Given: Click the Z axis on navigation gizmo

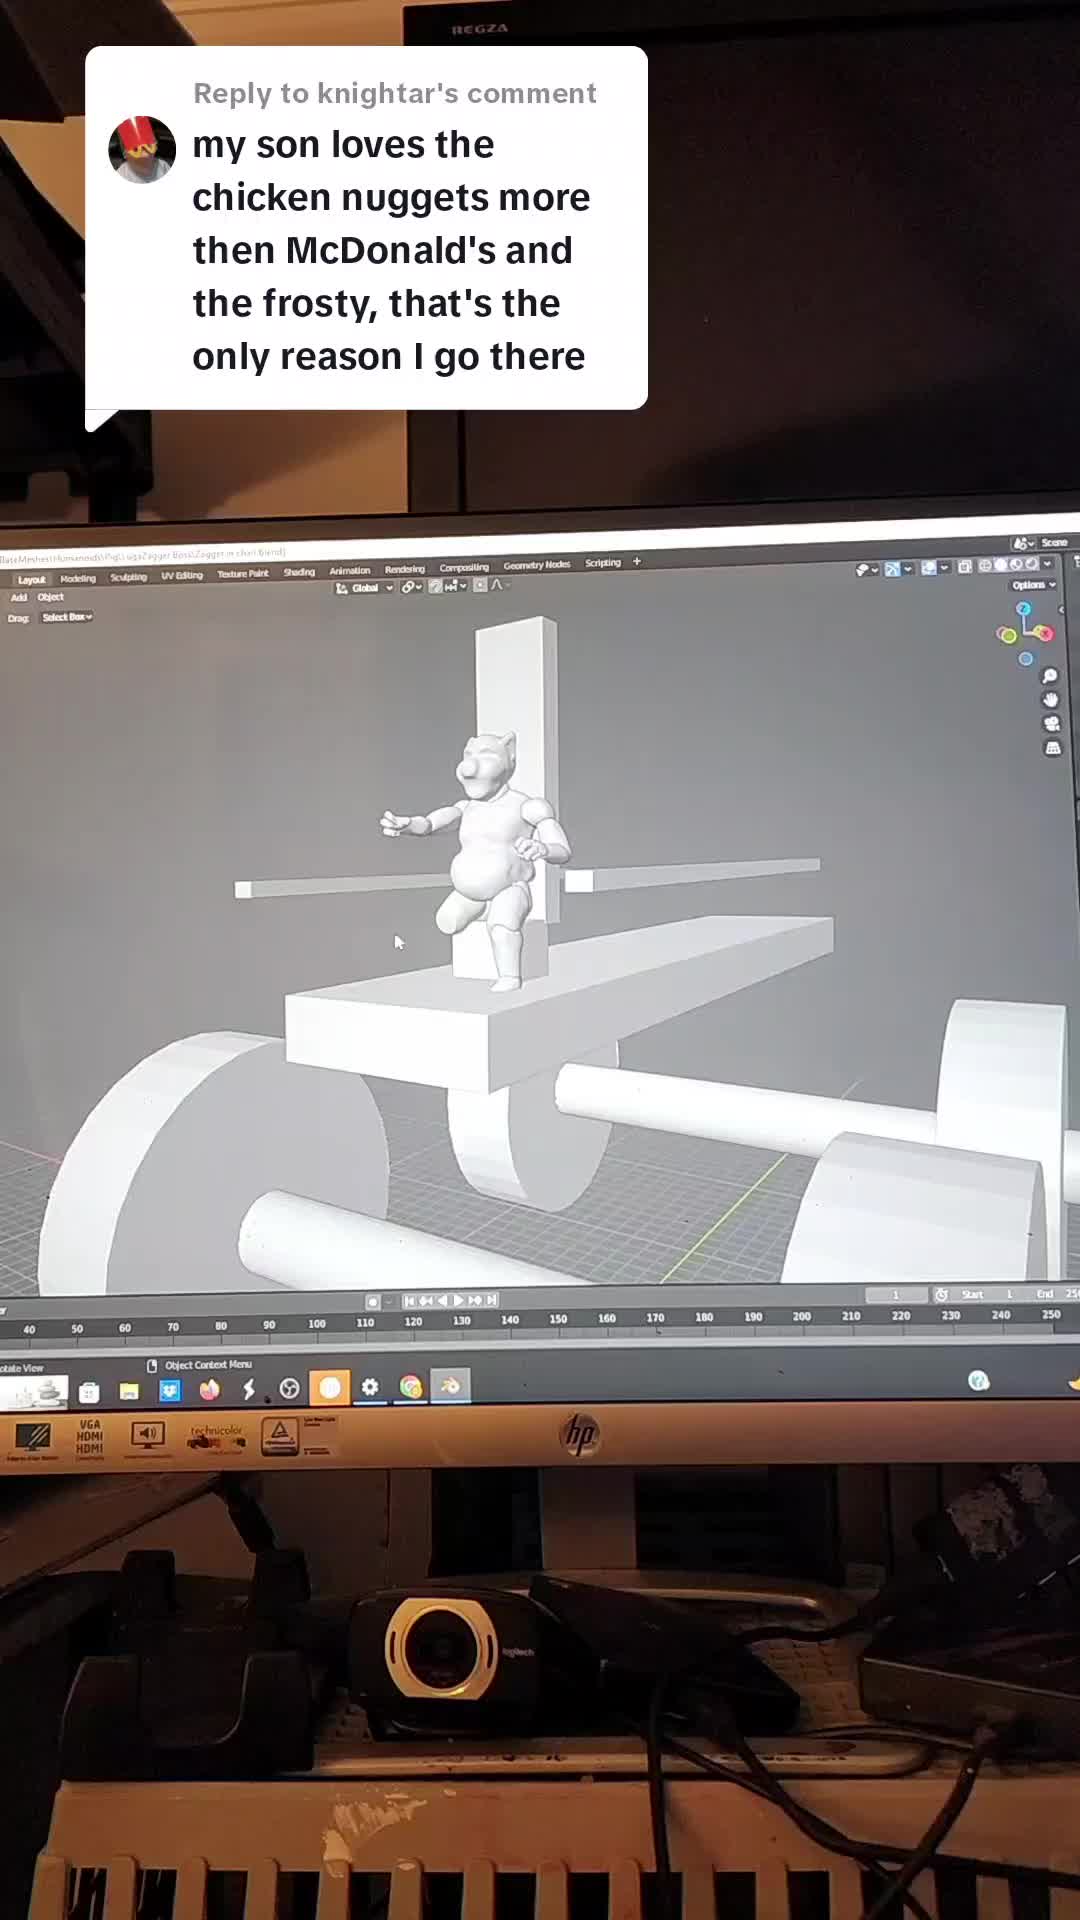Looking at the screenshot, I should pyautogui.click(x=1023, y=609).
